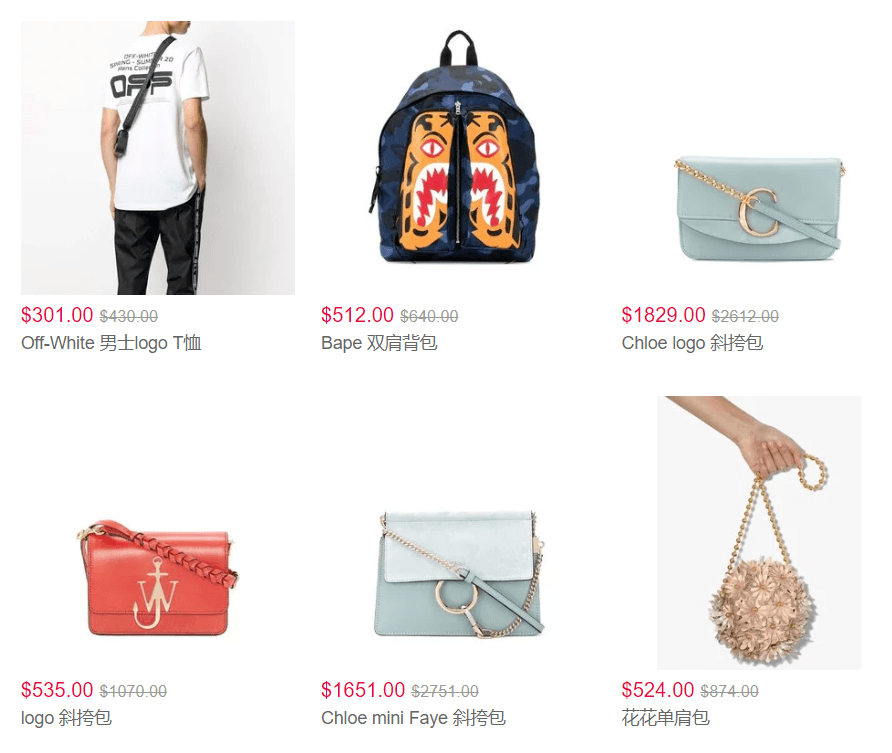The height and width of the screenshot is (753, 892).
Task: Open the Off-White logo T-shirt product image
Action: click(x=158, y=158)
